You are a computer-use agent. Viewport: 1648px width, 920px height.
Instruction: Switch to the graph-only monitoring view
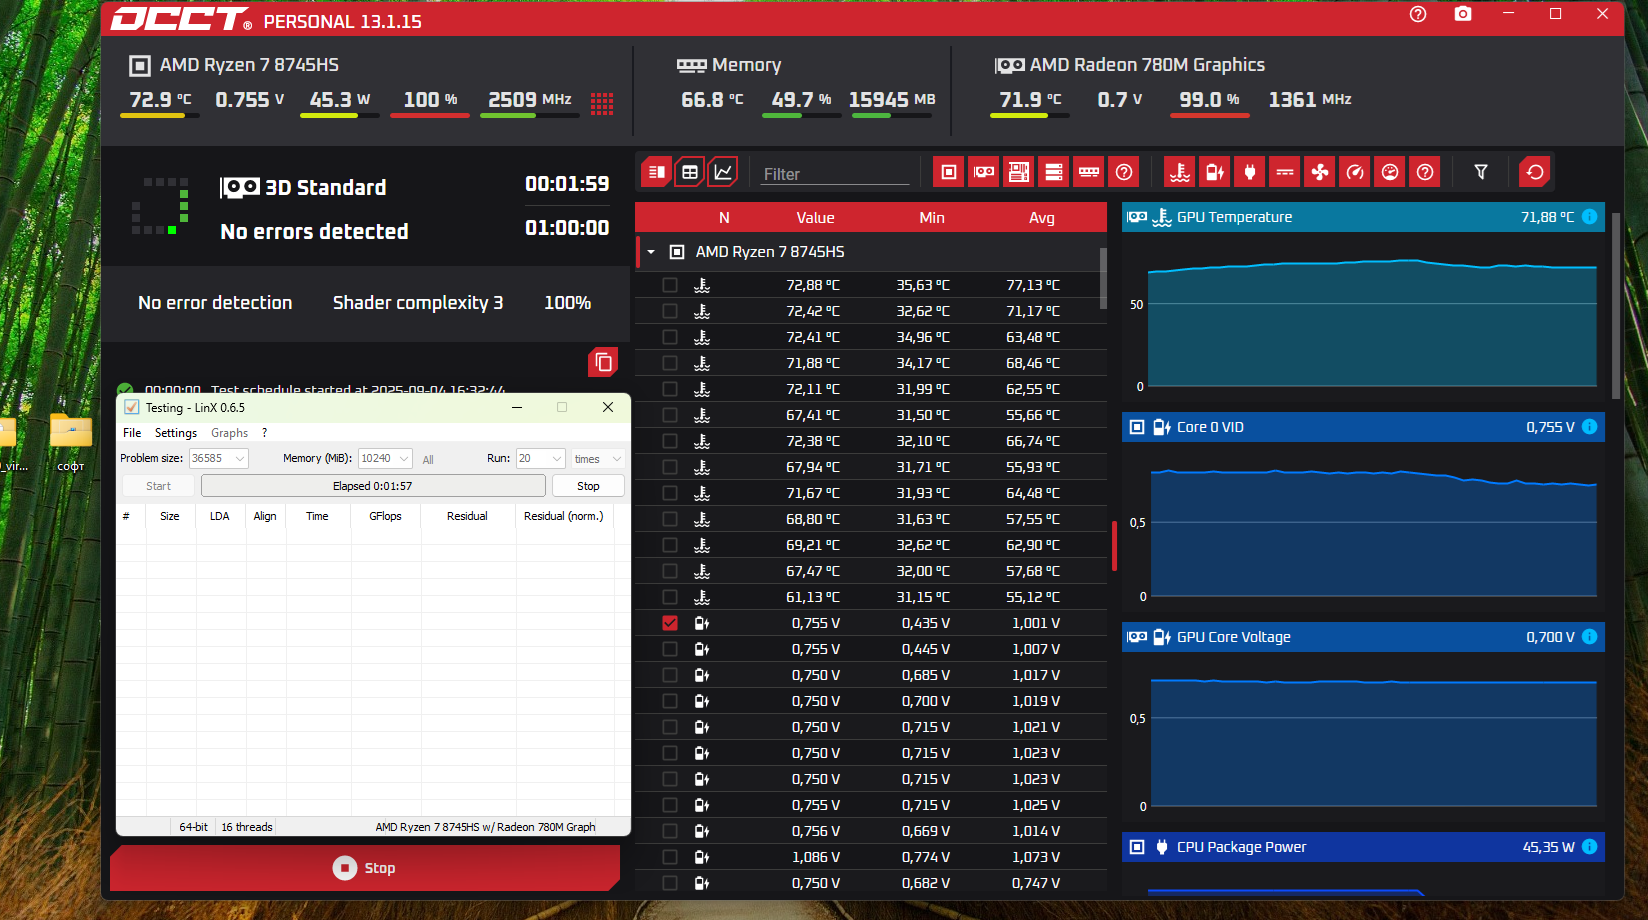coord(723,172)
